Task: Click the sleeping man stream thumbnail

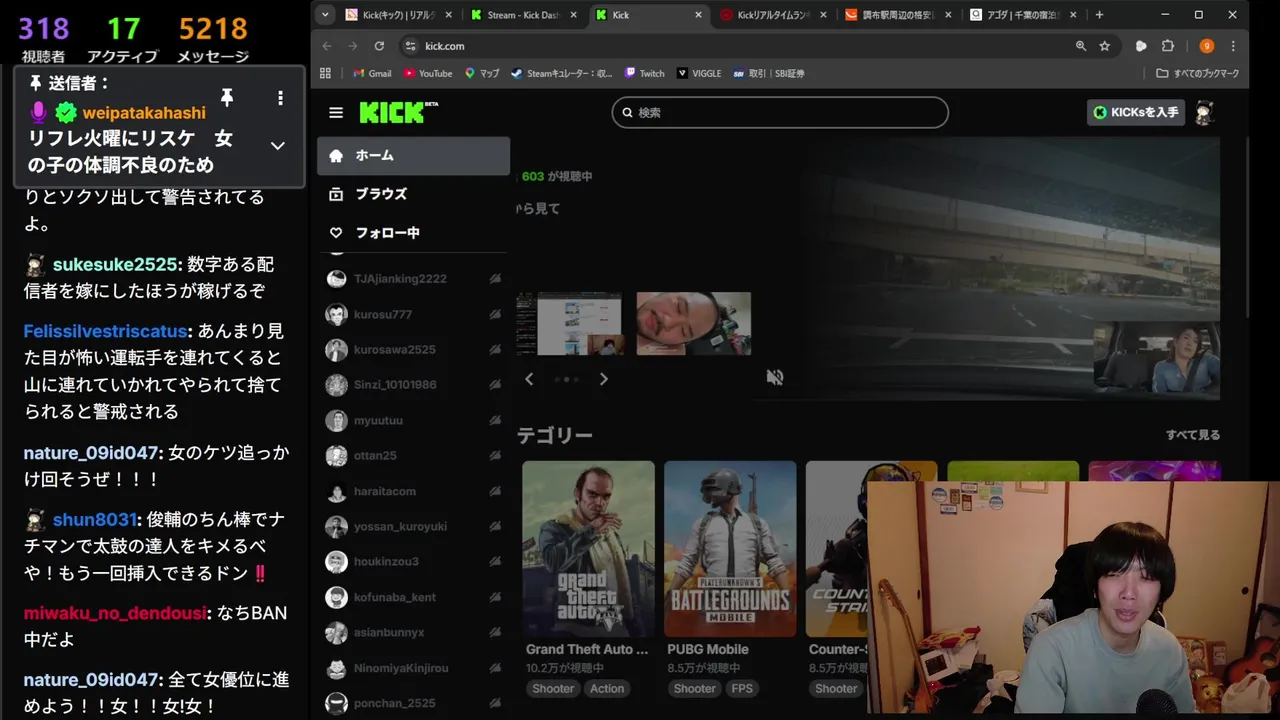Action: coord(693,323)
